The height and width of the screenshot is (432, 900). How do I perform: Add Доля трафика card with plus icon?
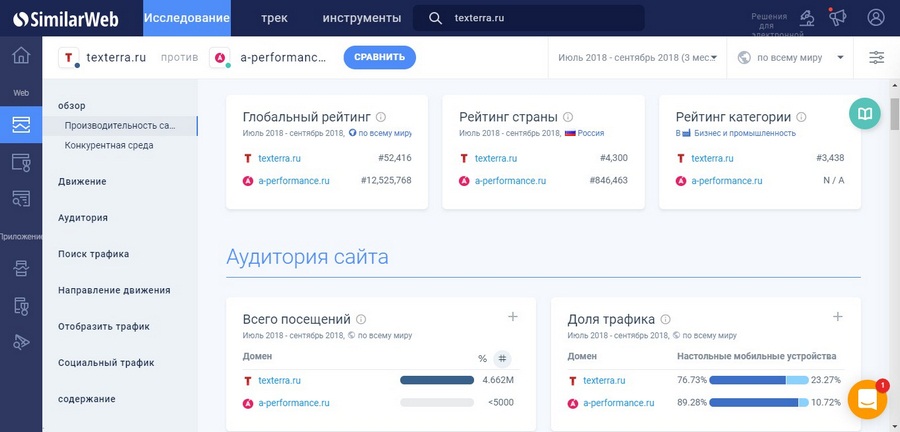point(837,317)
